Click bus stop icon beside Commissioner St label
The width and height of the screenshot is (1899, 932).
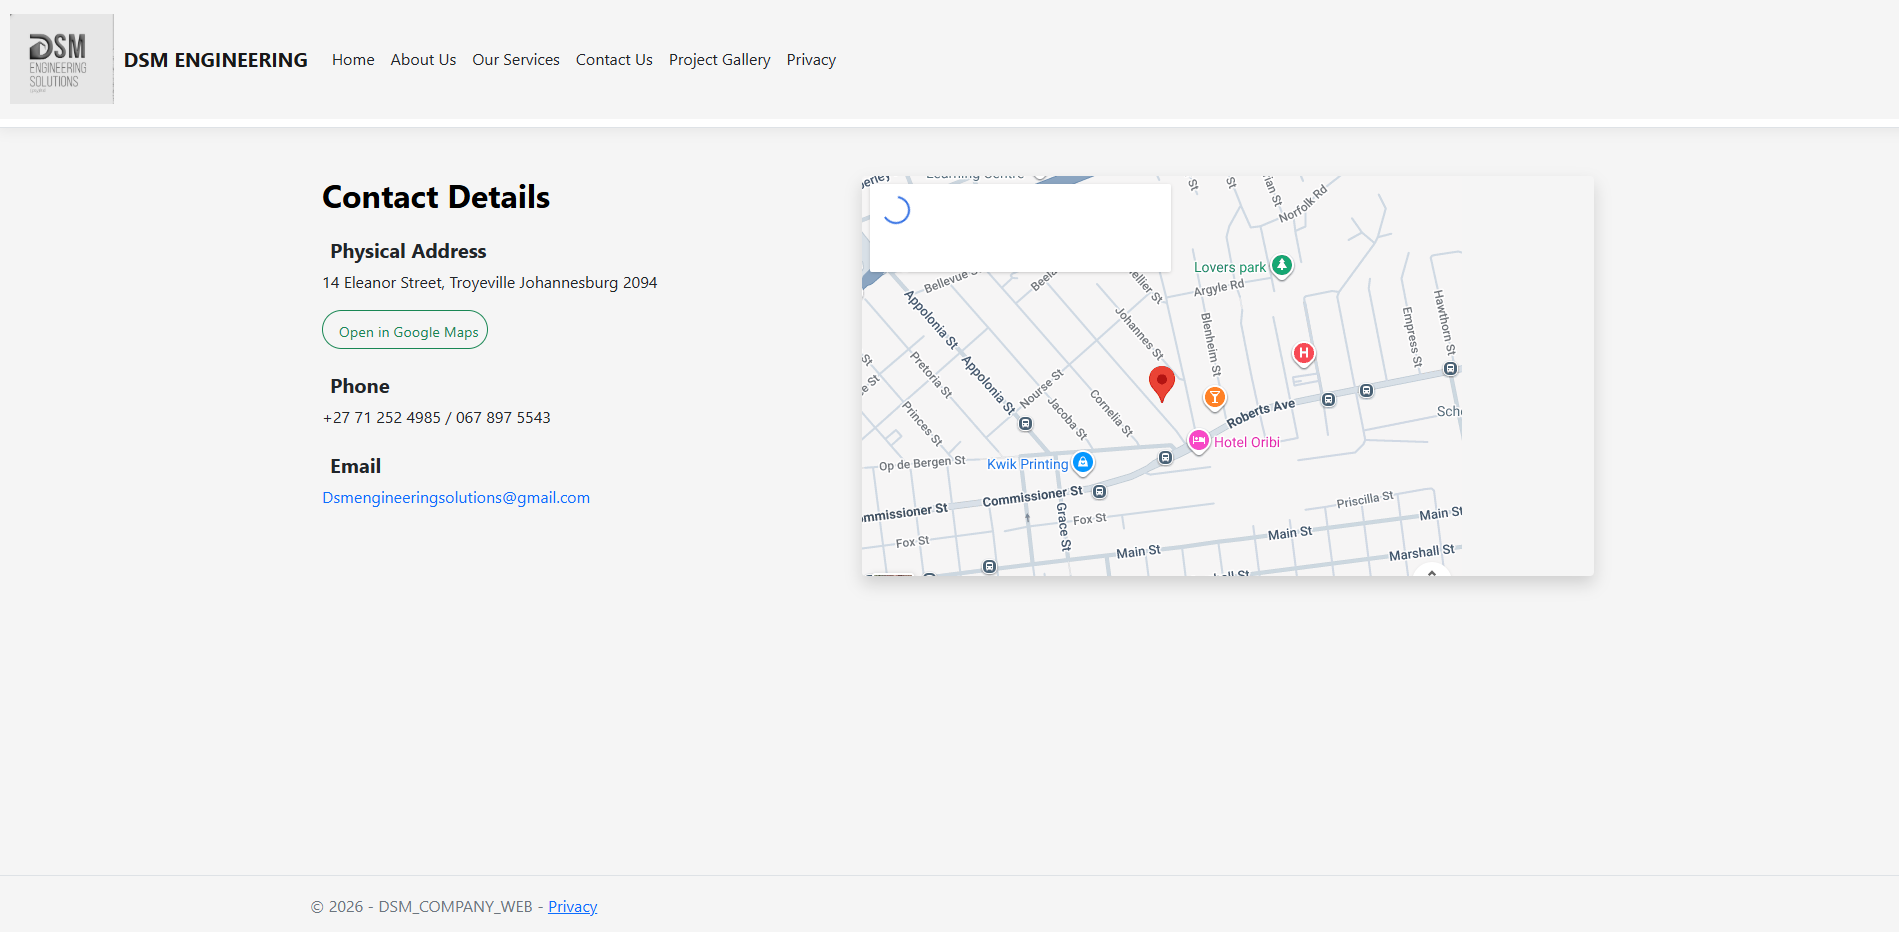(x=1099, y=492)
